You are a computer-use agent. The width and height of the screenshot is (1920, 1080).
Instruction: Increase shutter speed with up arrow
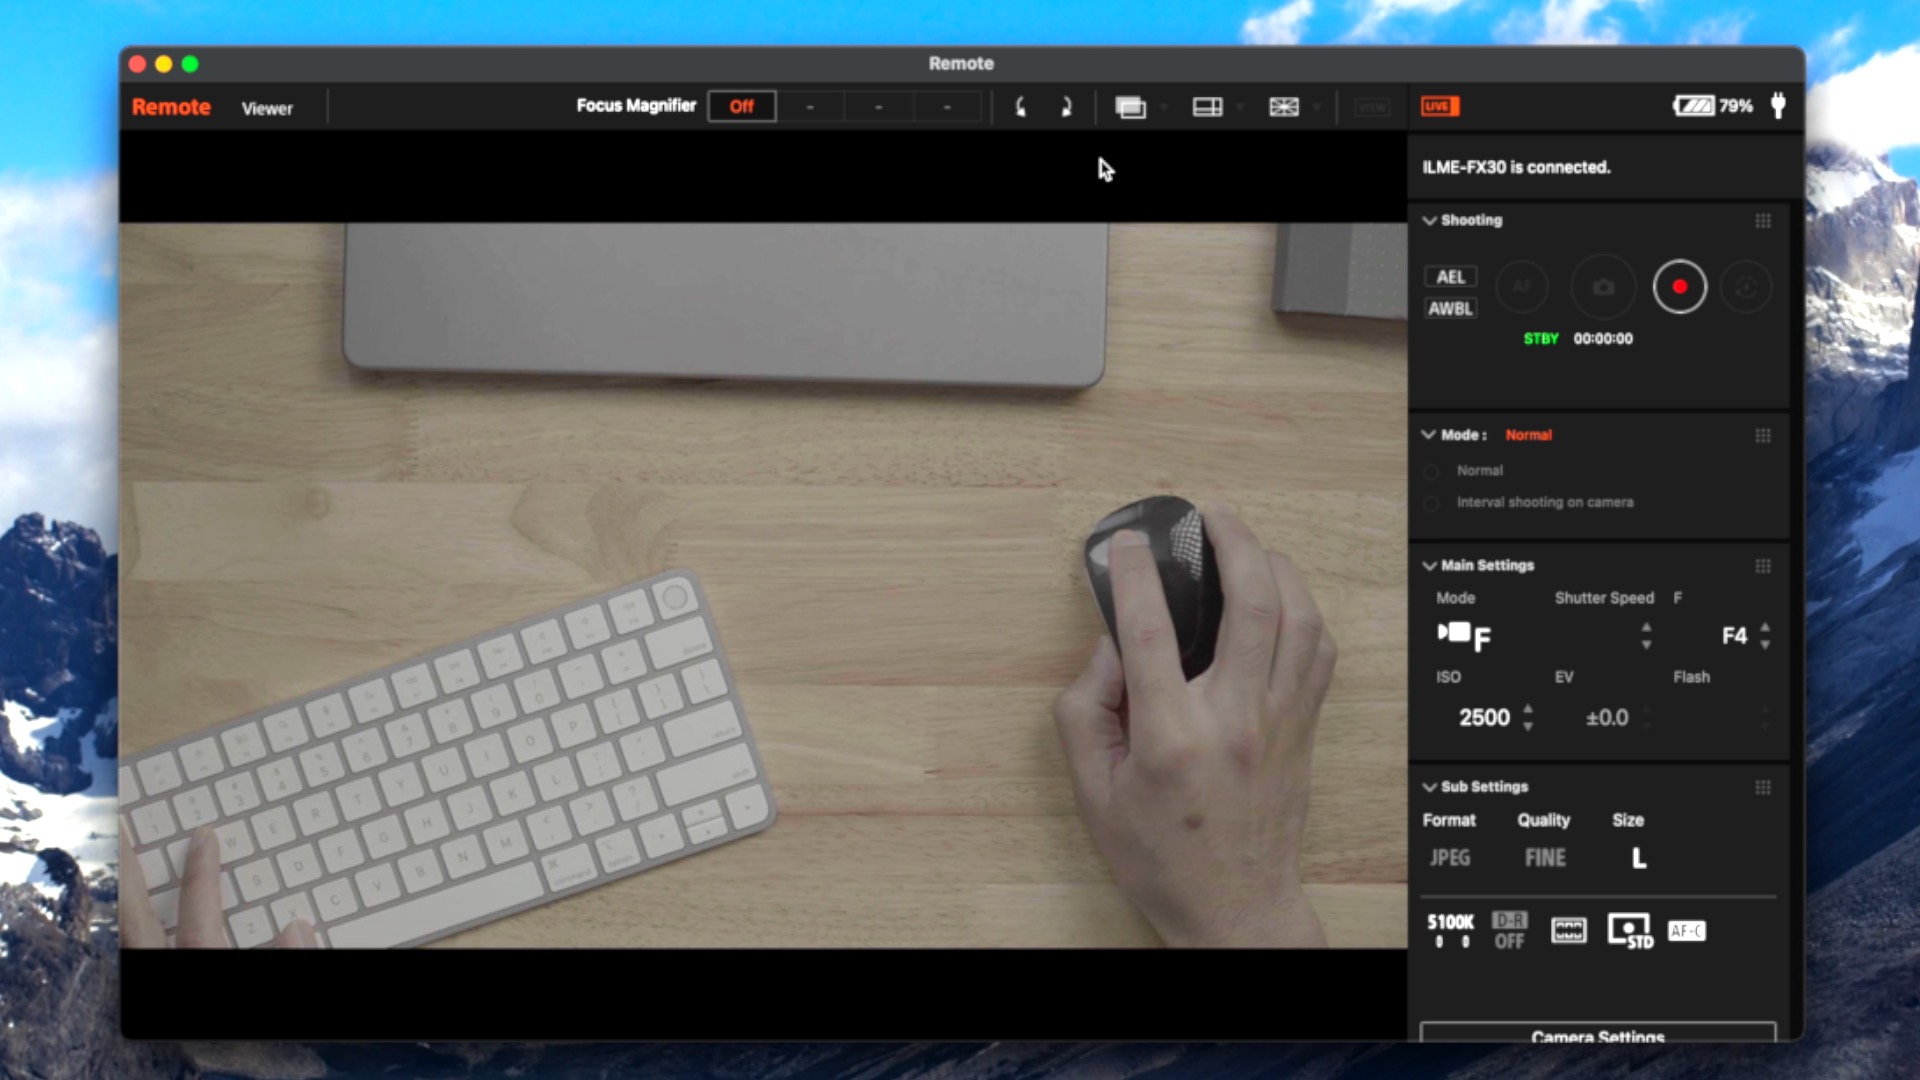(x=1646, y=627)
